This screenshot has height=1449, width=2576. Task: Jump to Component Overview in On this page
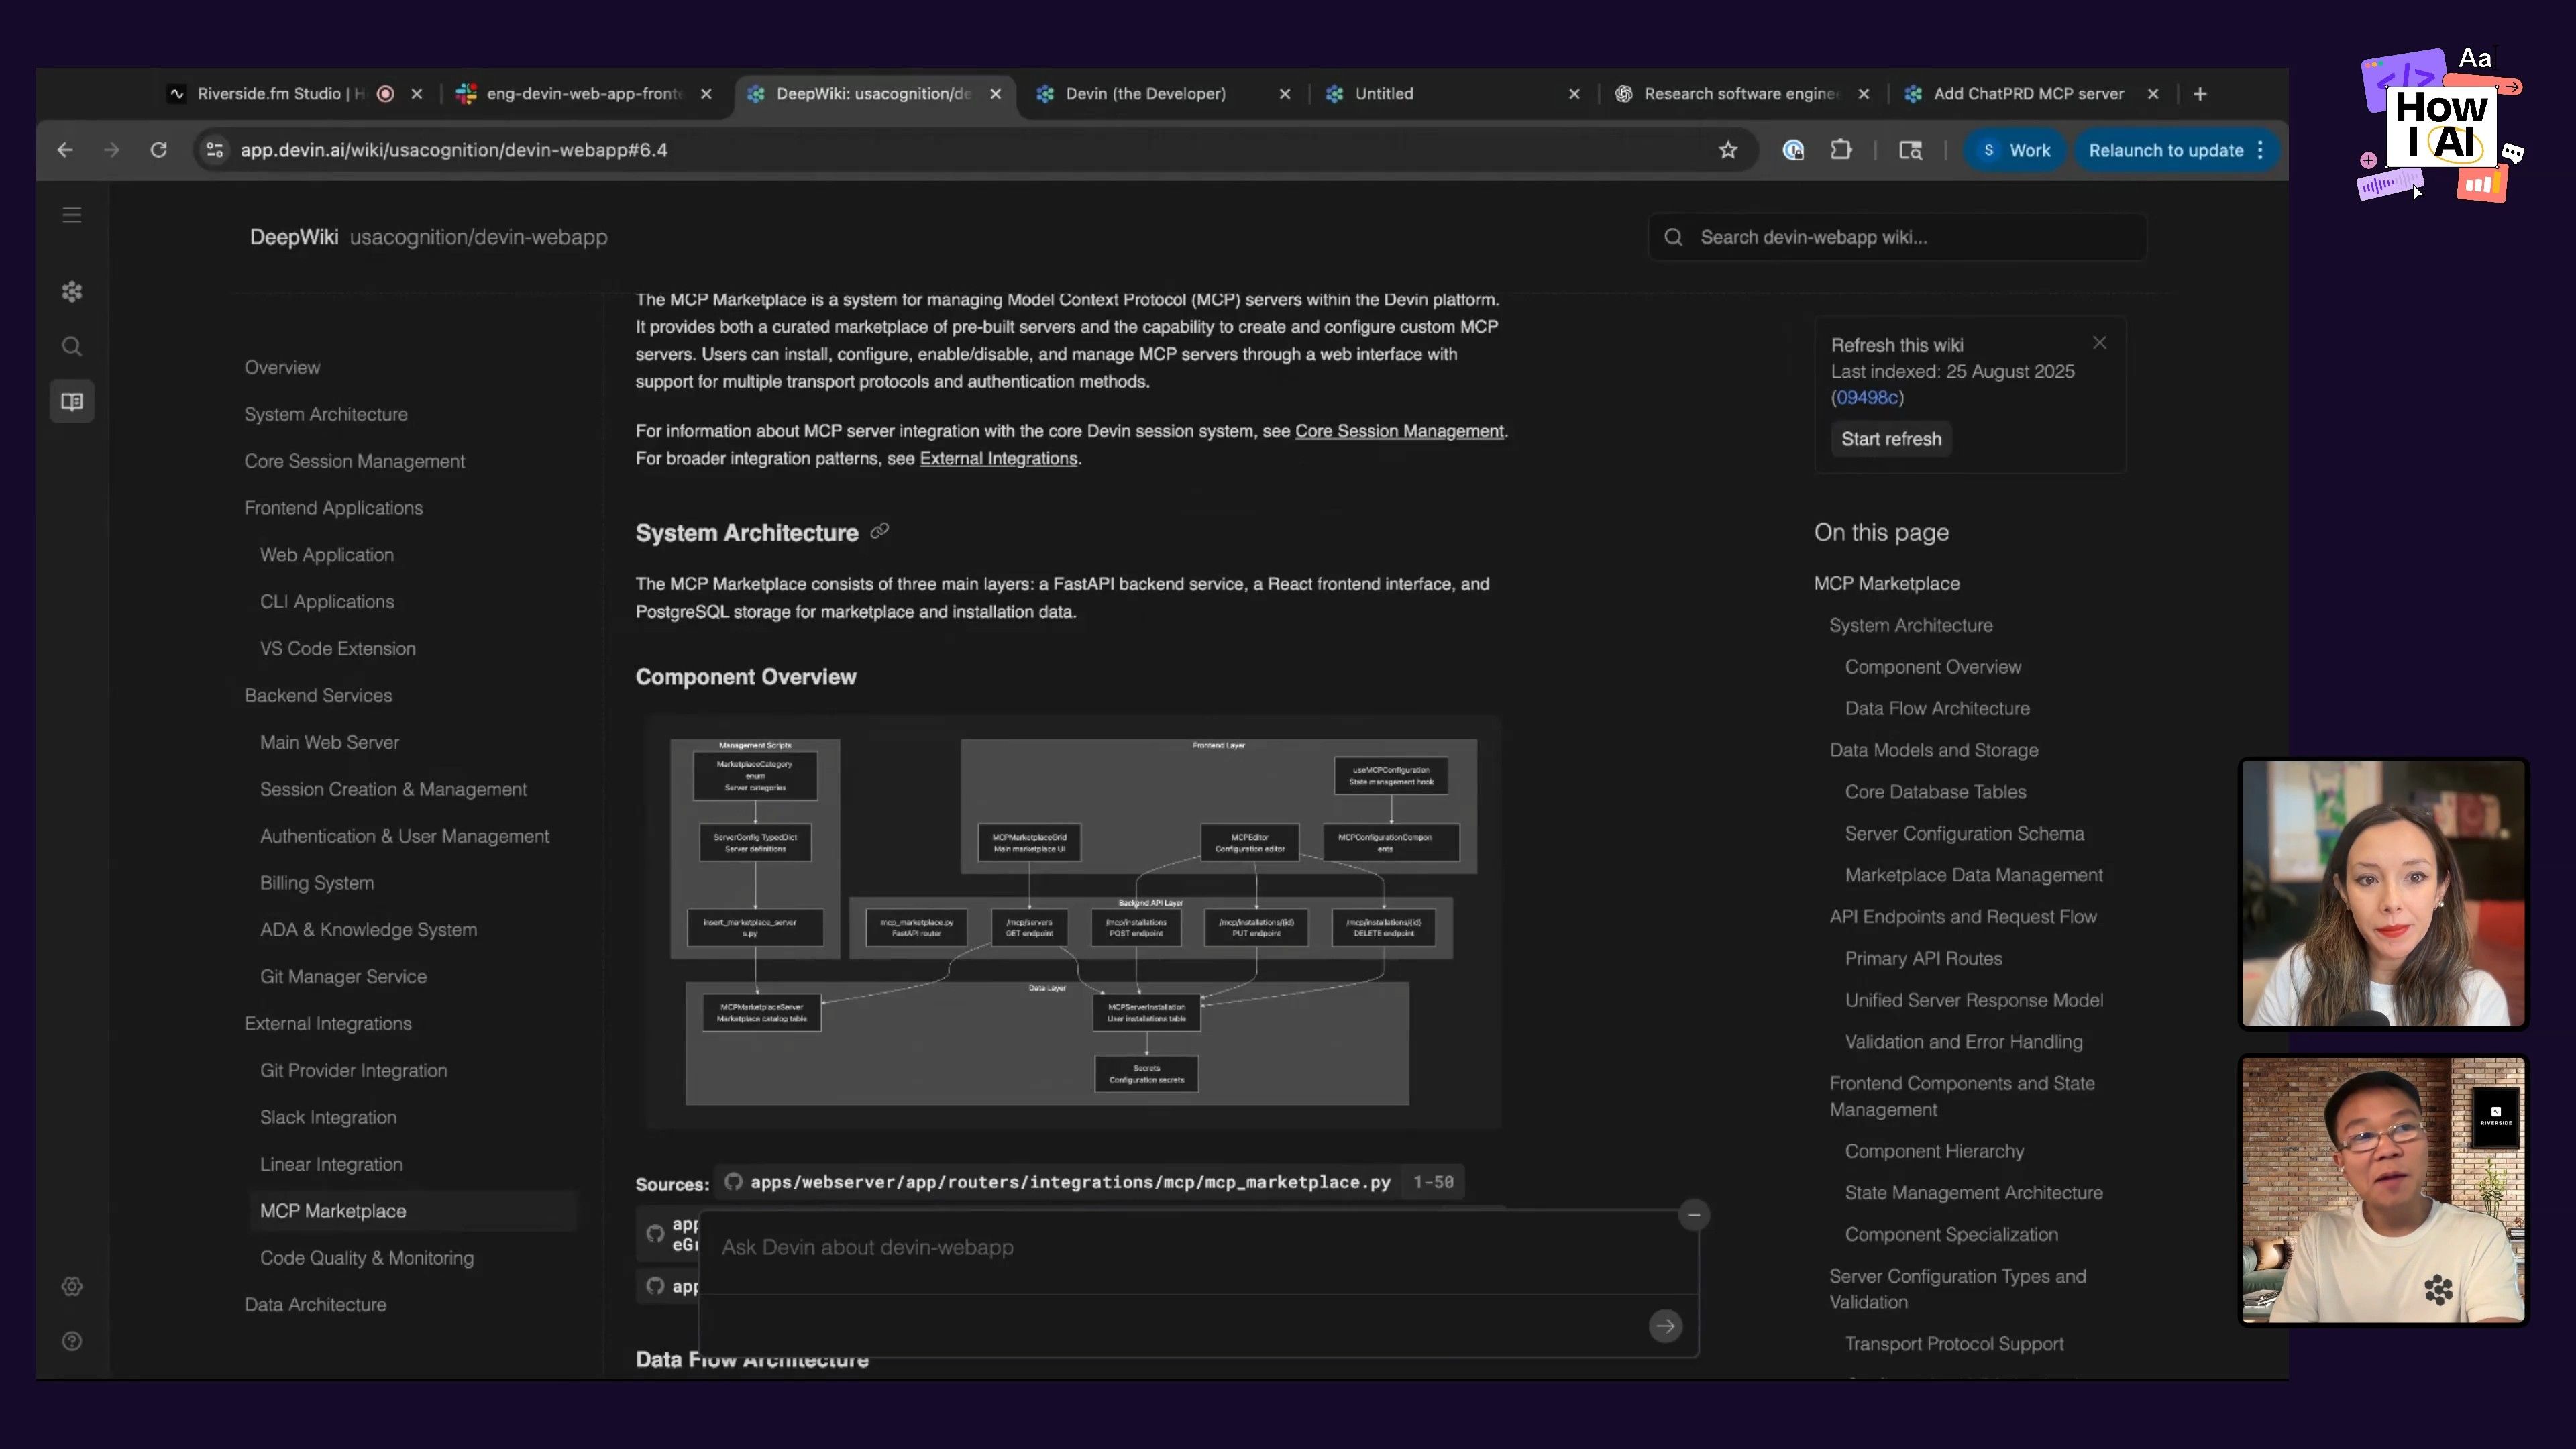coord(1933,667)
